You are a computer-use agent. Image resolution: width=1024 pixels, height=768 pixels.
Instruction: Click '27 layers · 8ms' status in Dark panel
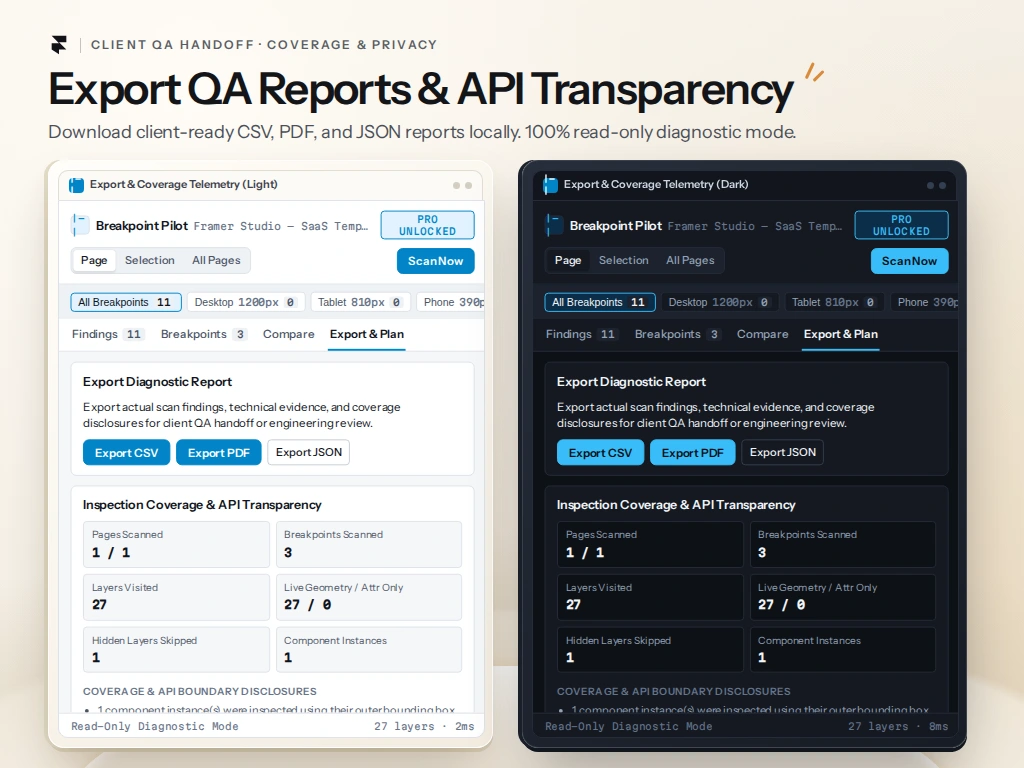898,726
